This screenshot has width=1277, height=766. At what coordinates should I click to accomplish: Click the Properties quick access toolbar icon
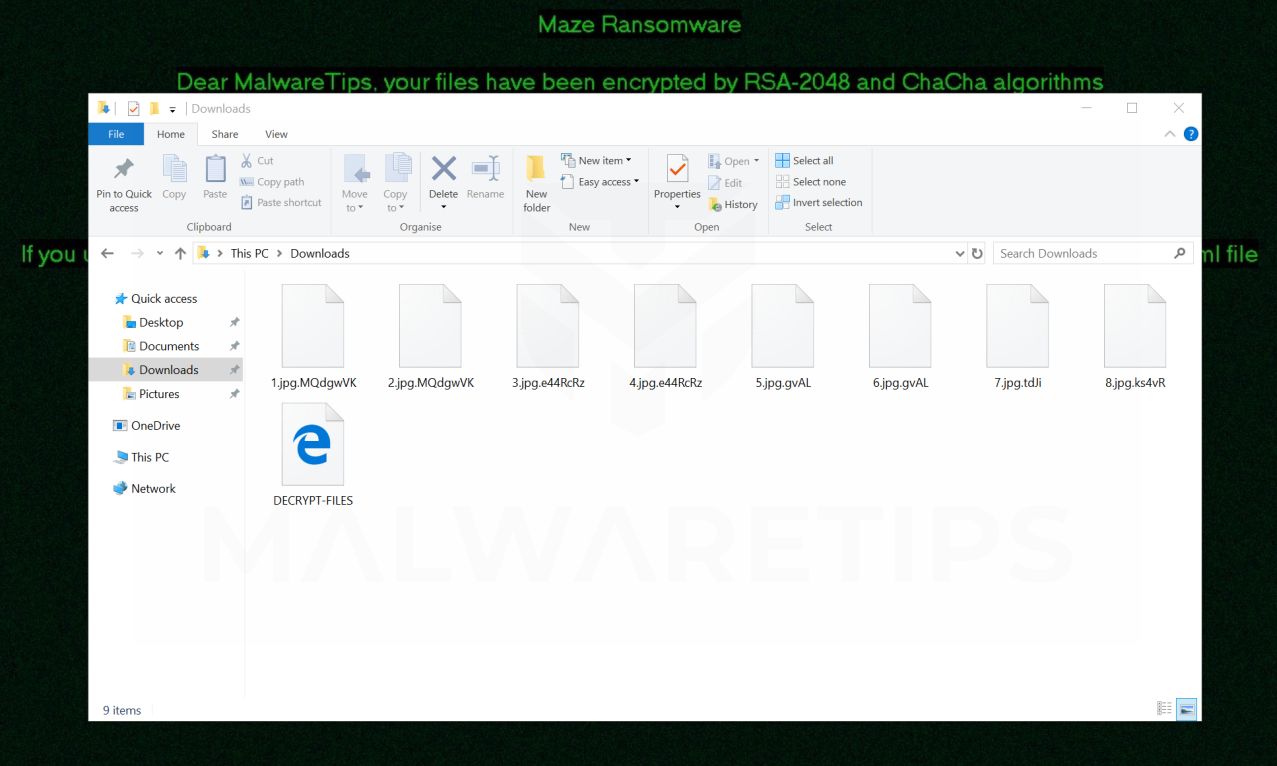133,108
